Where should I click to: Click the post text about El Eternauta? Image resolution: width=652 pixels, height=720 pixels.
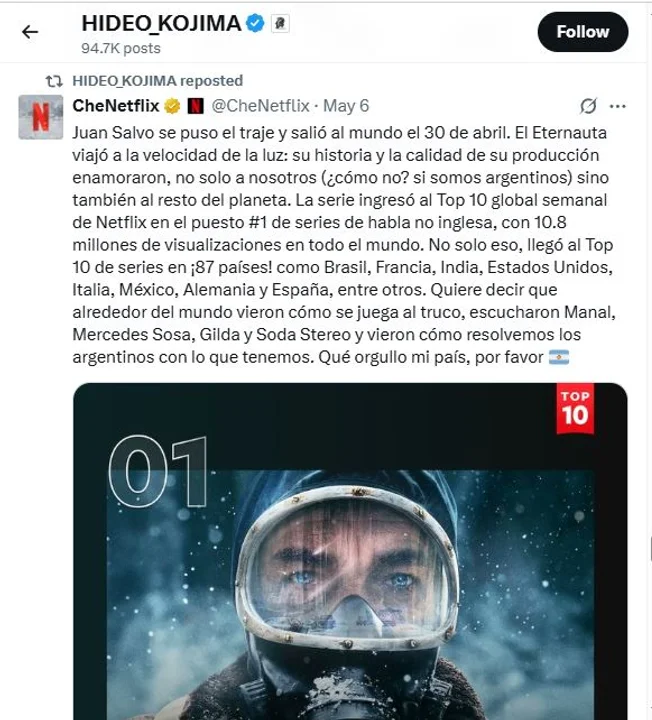pos(344,245)
